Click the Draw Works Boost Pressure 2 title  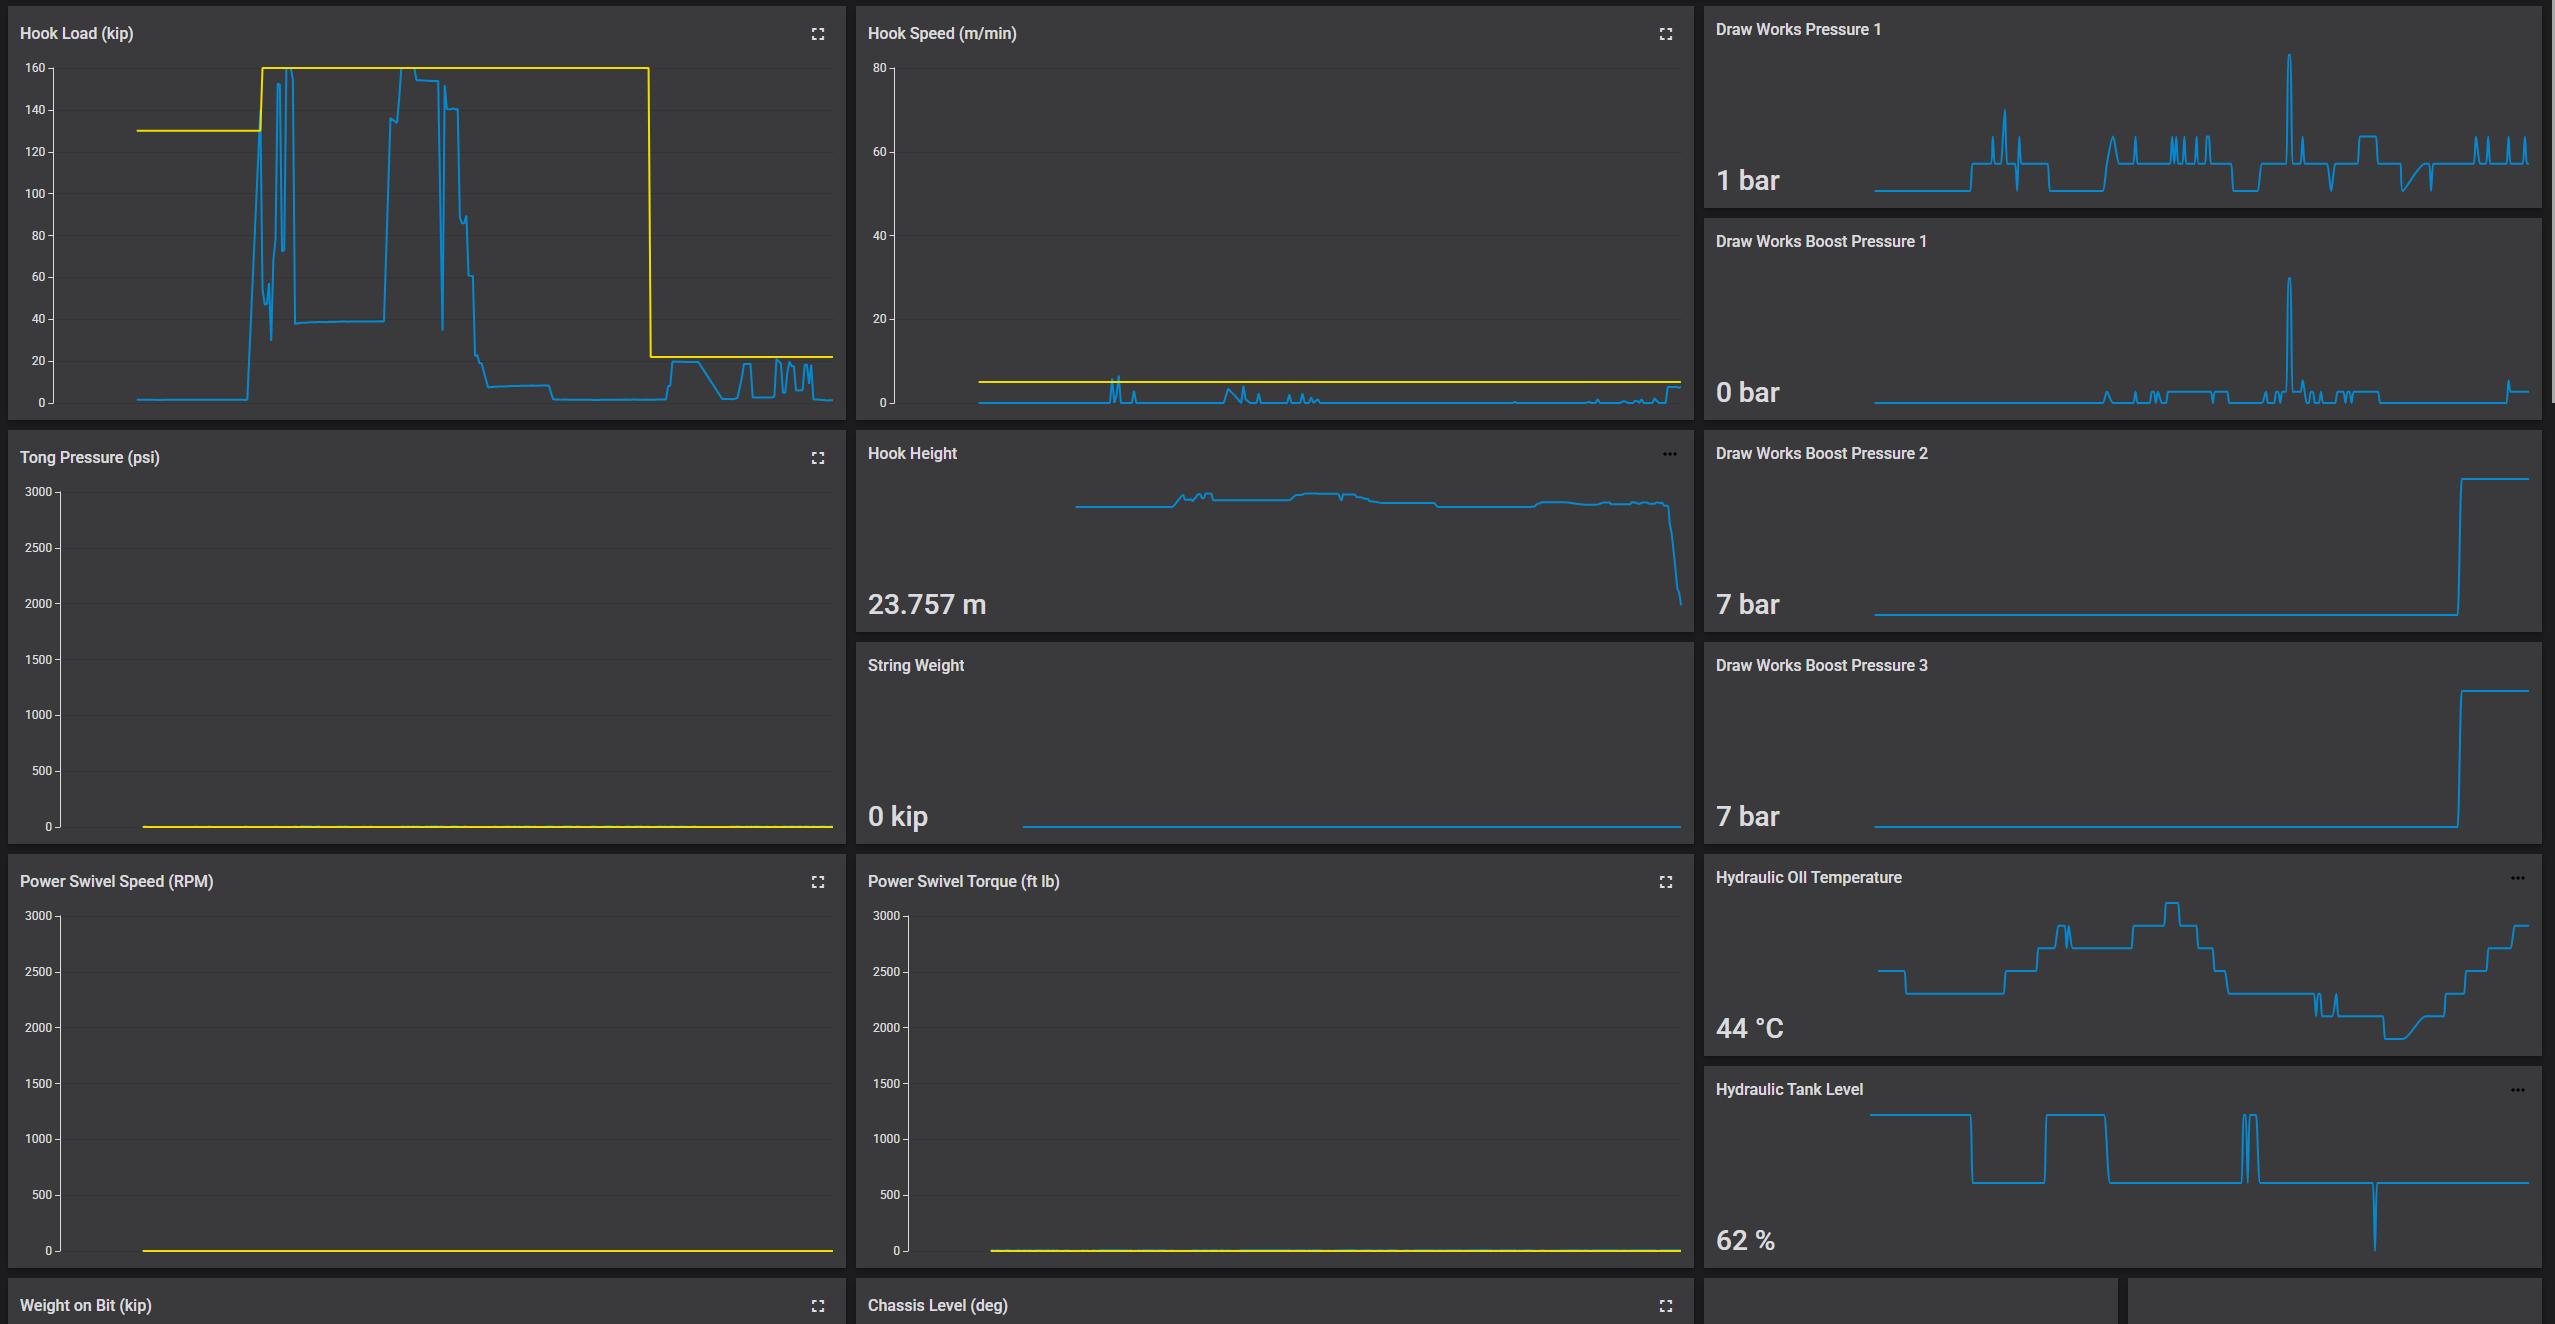tap(1822, 454)
